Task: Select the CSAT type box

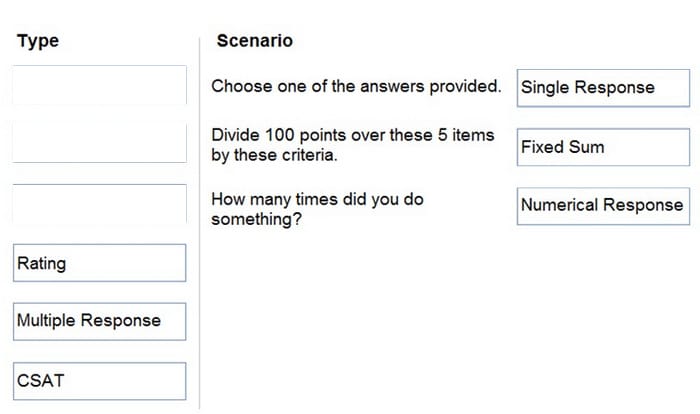Action: pos(100,381)
